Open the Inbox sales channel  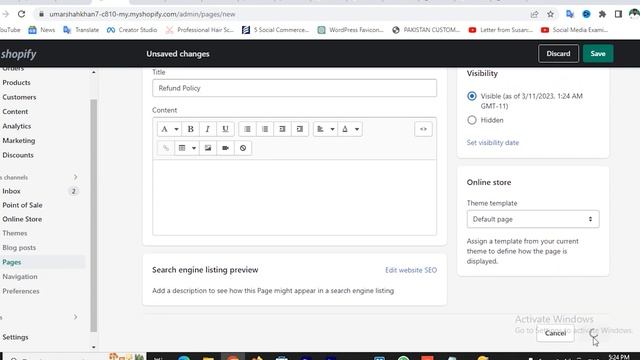pos(11,191)
